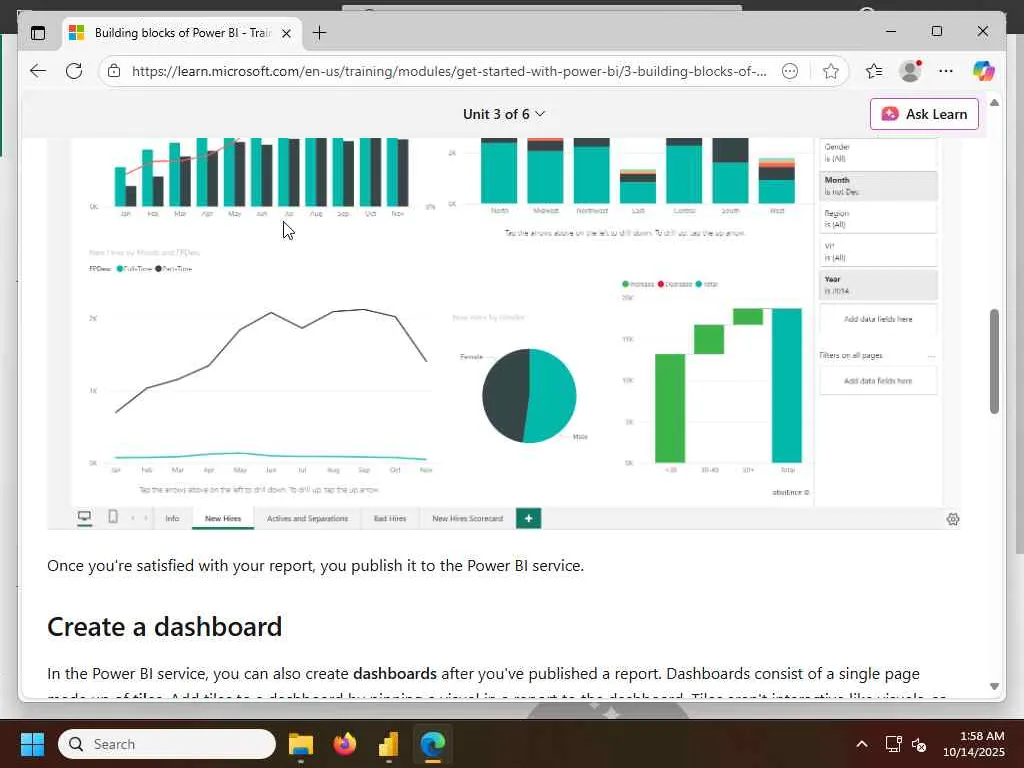
Task: Open Power BI Desktop from the taskbar
Action: (389, 744)
